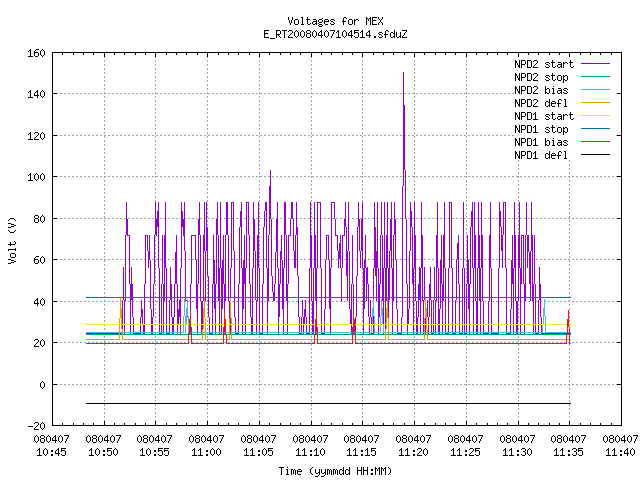Click the black NPD1 defl legend line

(x=595, y=155)
